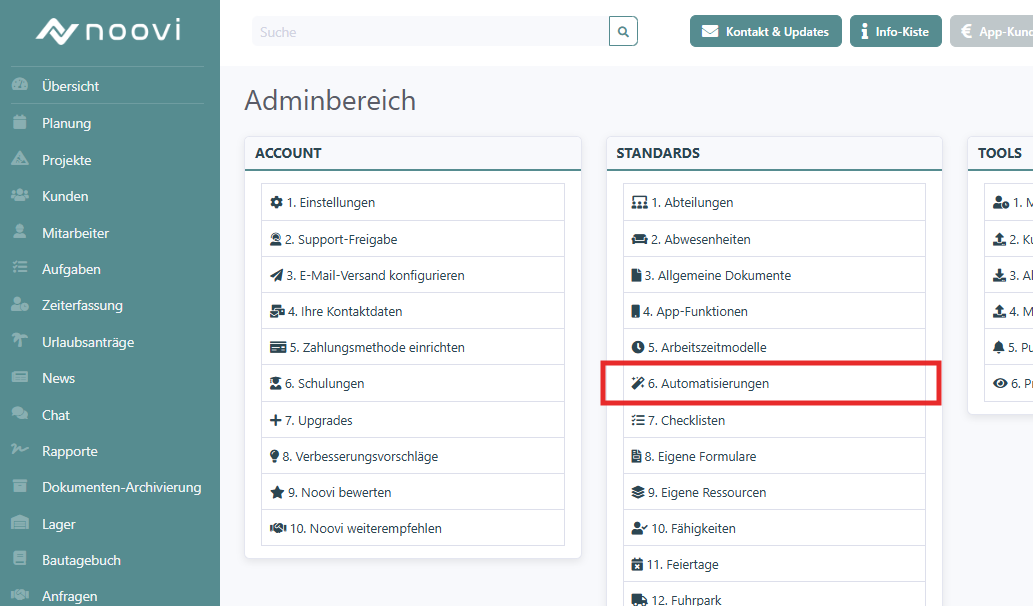Click the search magnifier button
Image resolution: width=1033 pixels, height=606 pixels.
point(623,31)
